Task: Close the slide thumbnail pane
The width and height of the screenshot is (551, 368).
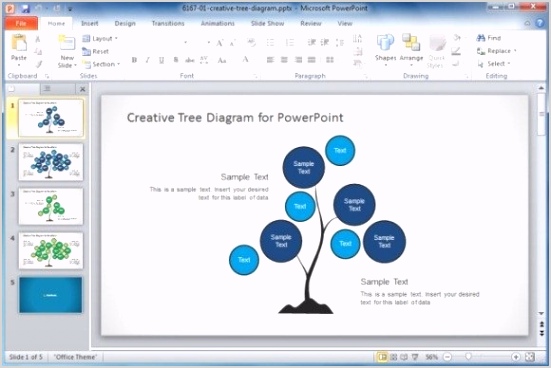Action: [x=83, y=89]
